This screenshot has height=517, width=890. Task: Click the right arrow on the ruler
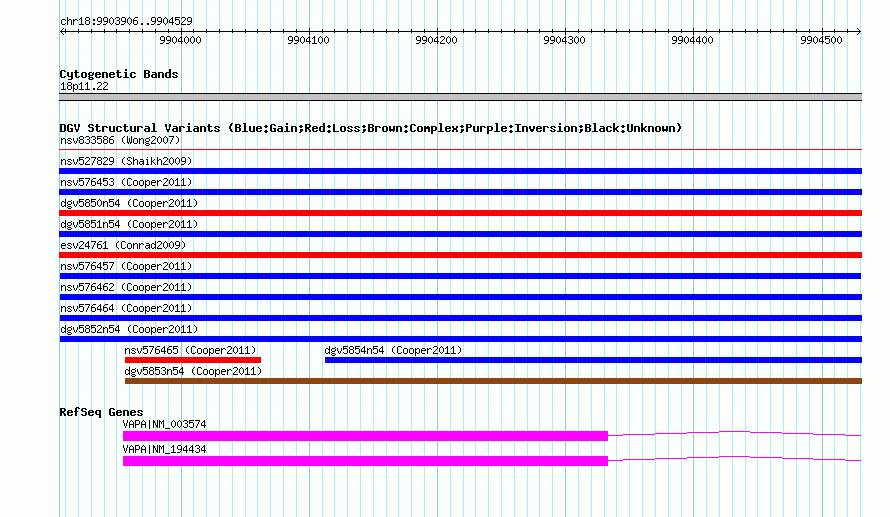[x=859, y=32]
